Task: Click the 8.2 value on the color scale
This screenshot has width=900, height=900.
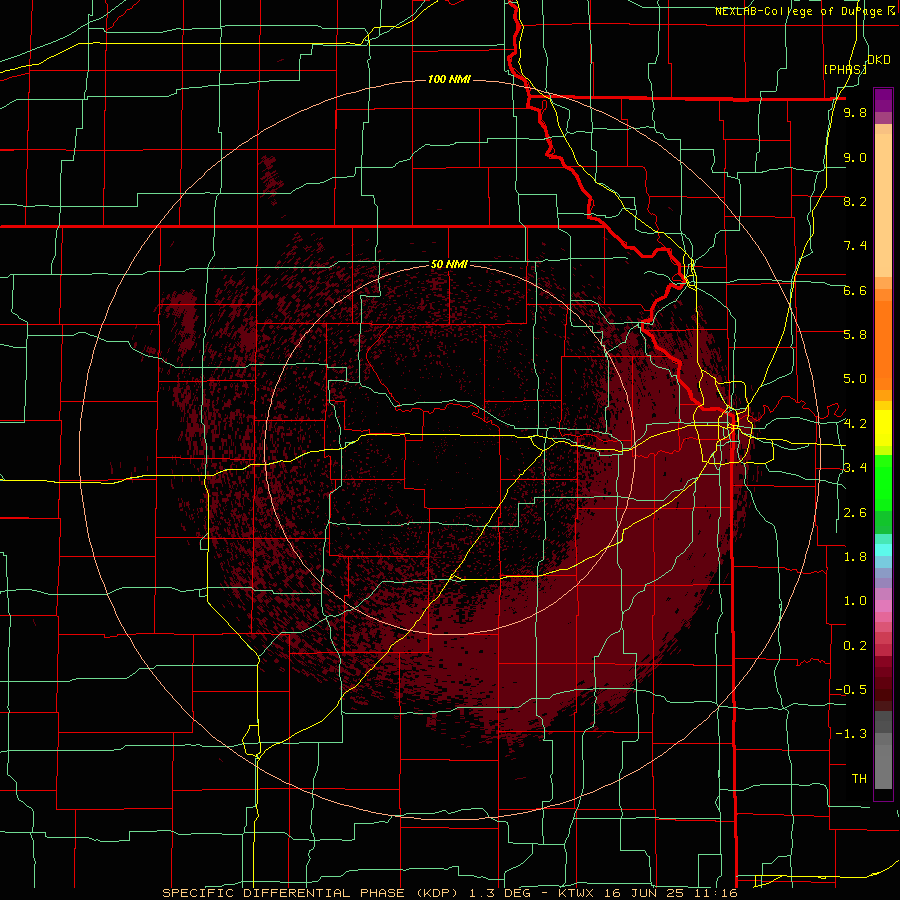Action: point(855,201)
